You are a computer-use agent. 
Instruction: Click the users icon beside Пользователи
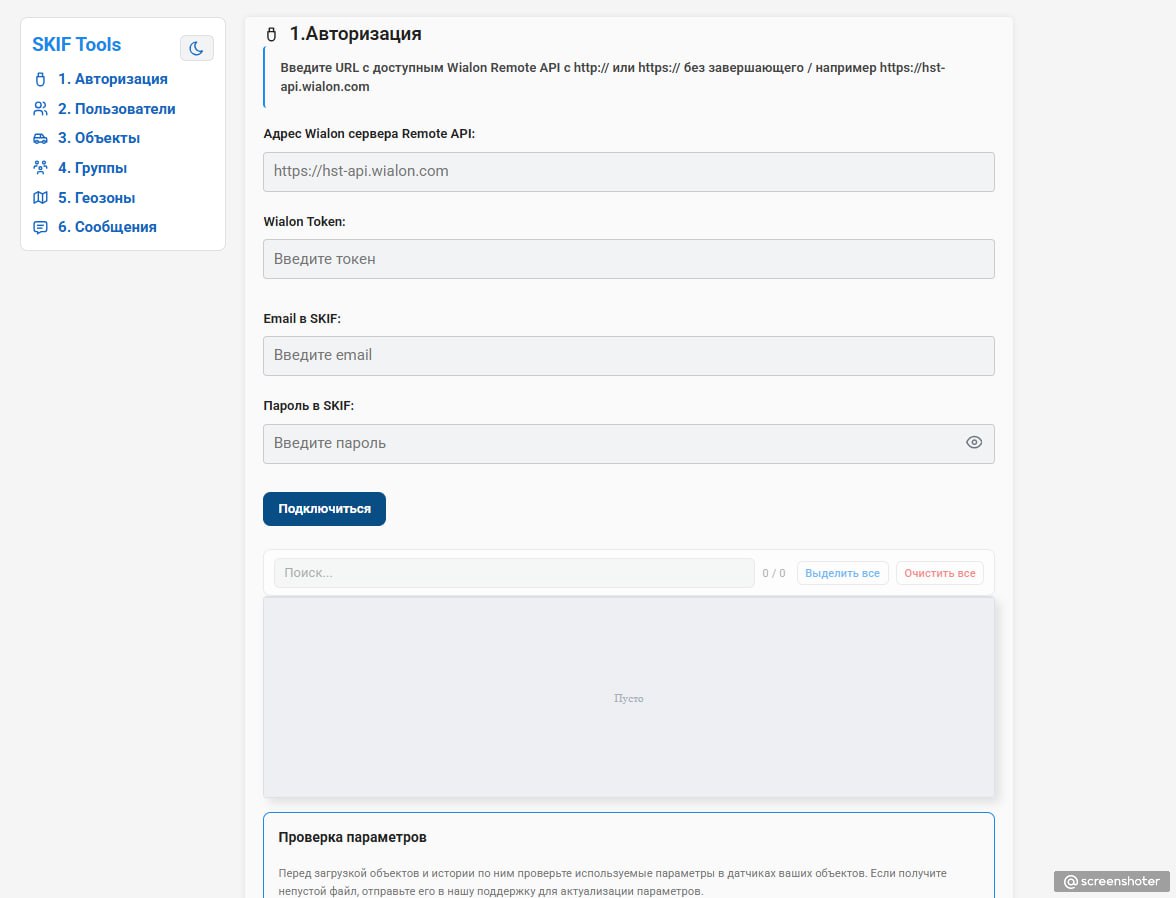tap(40, 109)
